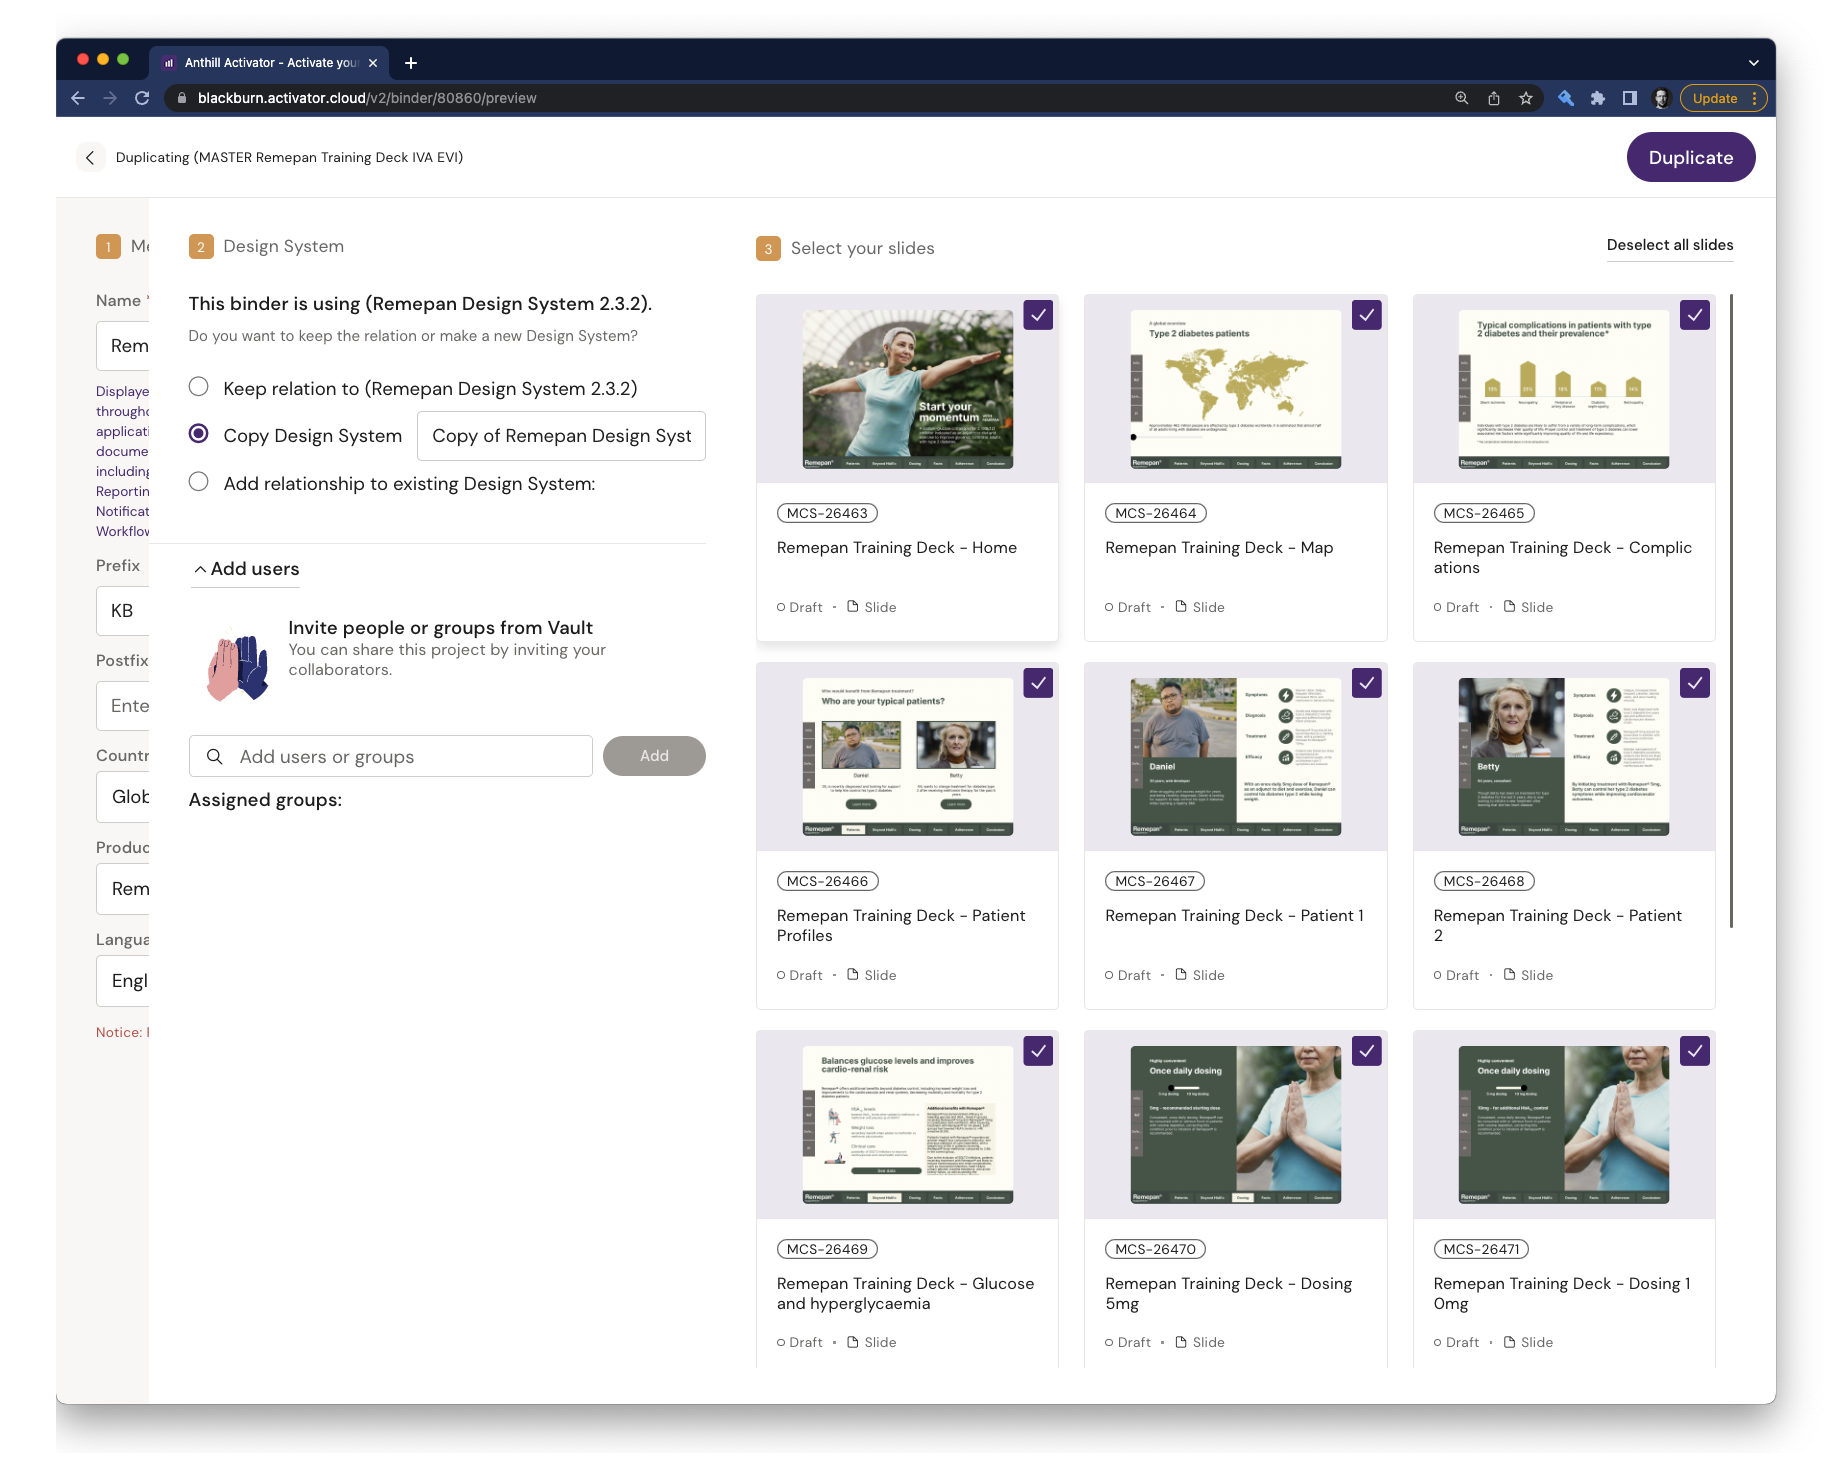Select Keep relation to Remepan Design System radio
Screen dimensions: 1832x1478
199,387
